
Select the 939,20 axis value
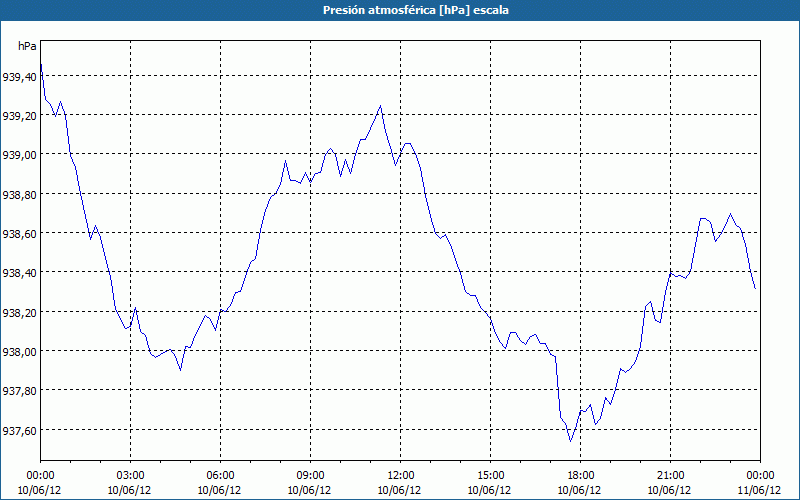(19, 116)
